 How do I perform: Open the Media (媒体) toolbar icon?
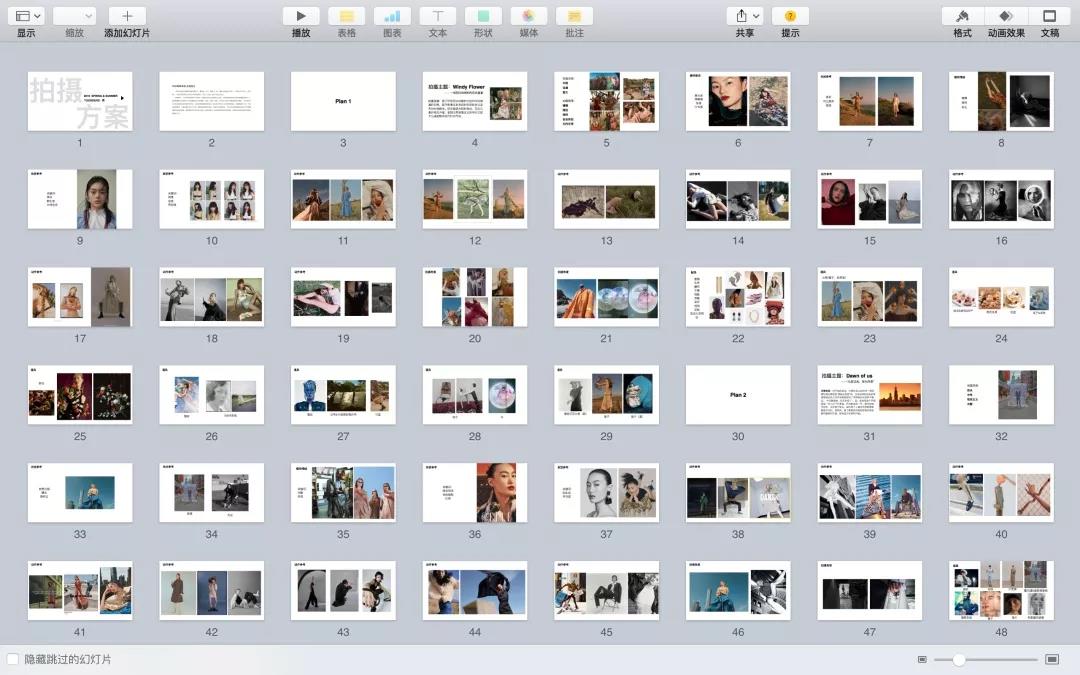[x=529, y=16]
